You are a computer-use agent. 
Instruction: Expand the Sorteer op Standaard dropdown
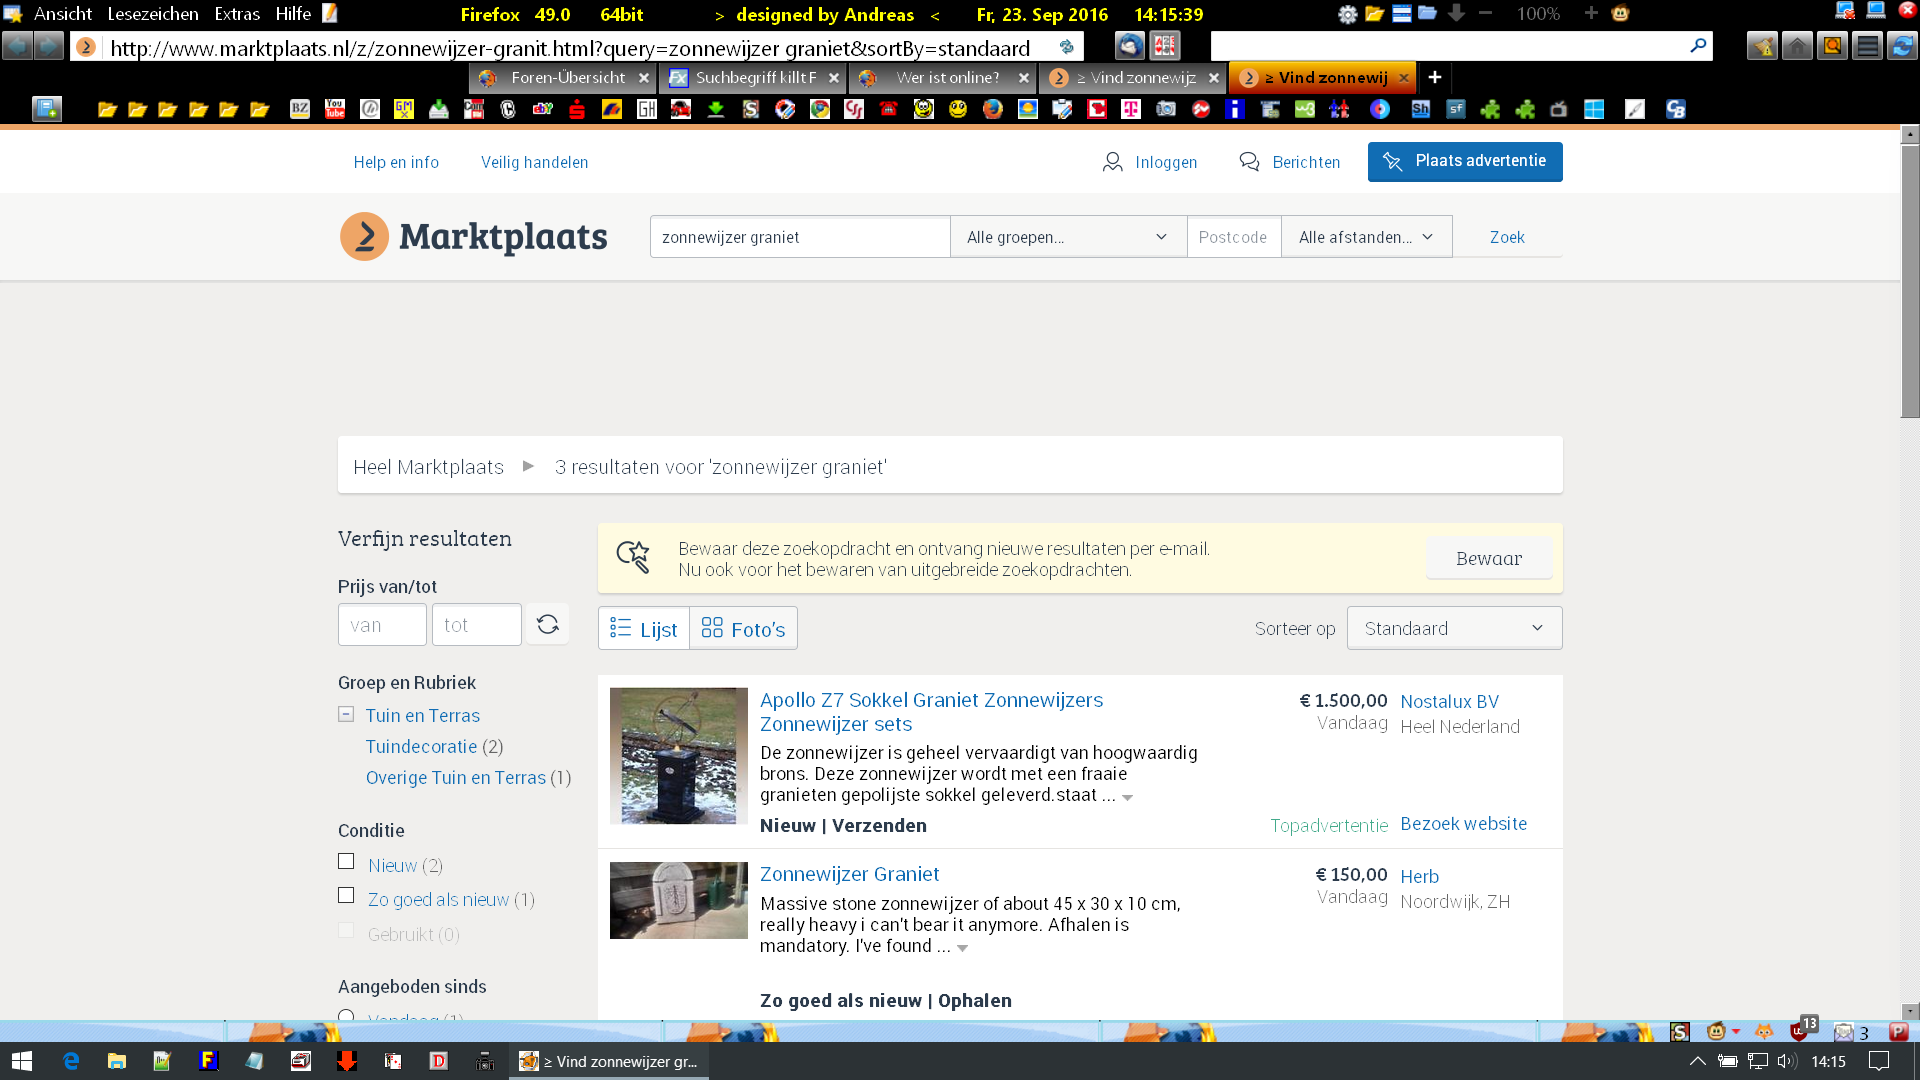[x=1454, y=628]
